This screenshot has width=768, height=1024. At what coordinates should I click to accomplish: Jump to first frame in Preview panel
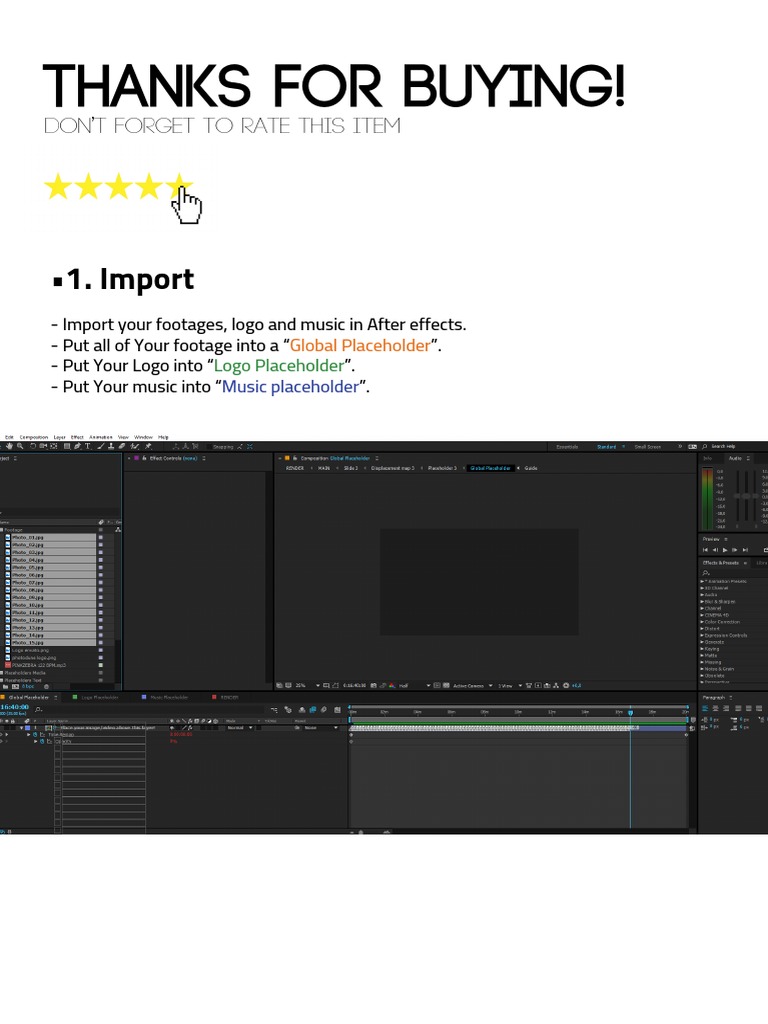705,549
